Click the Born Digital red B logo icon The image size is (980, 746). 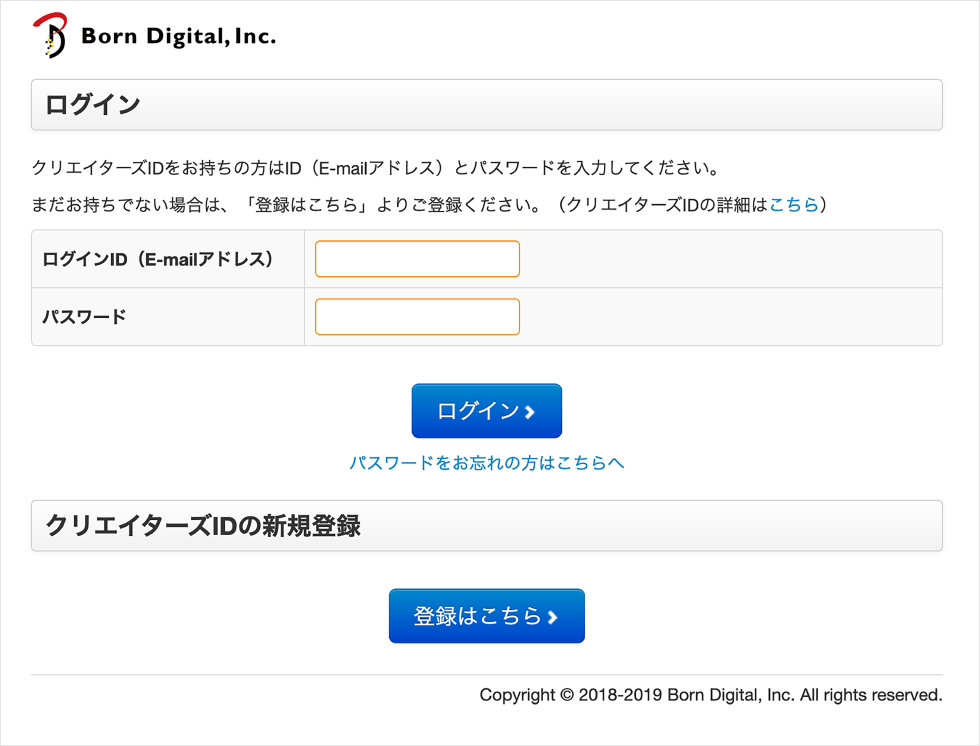[50, 36]
